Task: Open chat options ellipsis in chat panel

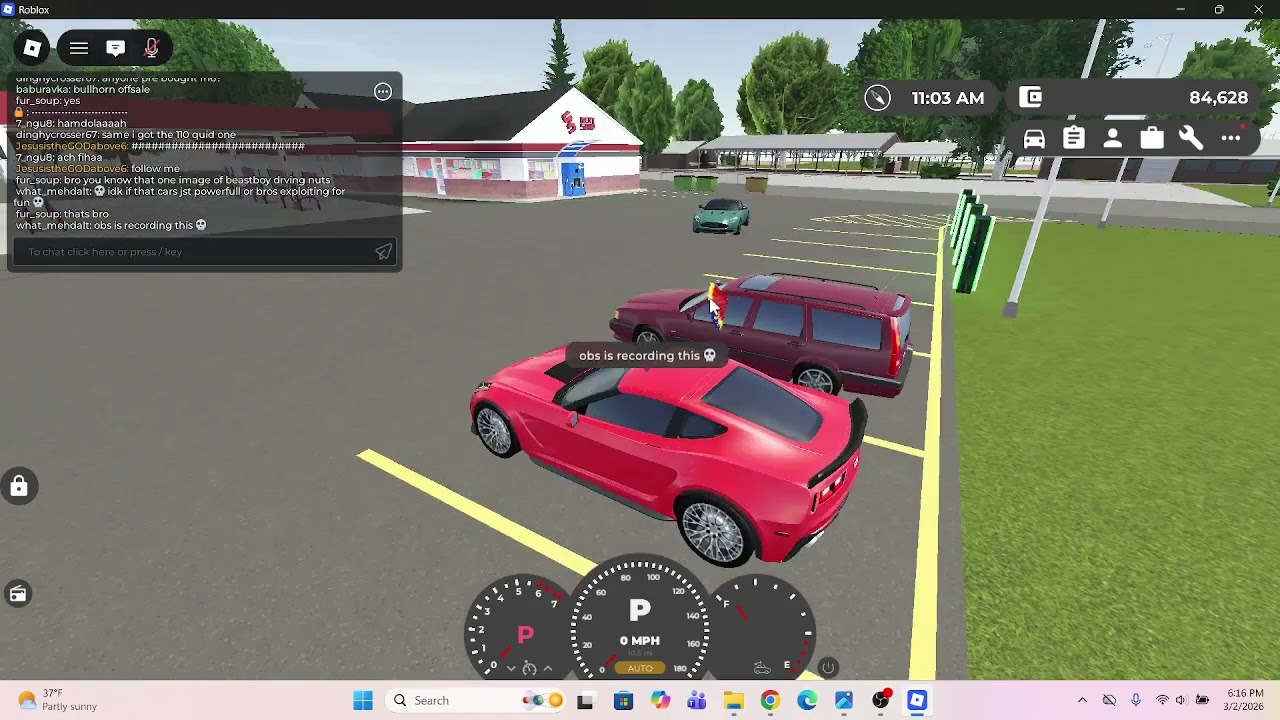Action: pos(383,92)
